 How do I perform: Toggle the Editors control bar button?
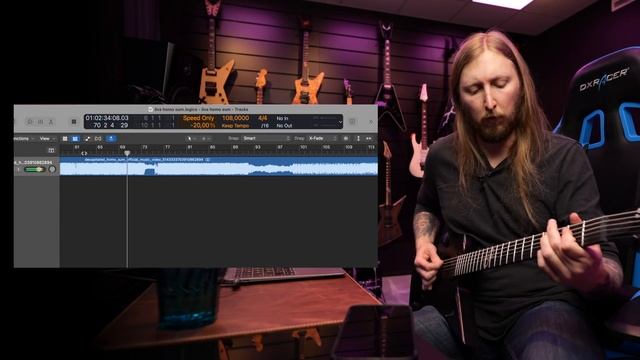tap(51, 122)
